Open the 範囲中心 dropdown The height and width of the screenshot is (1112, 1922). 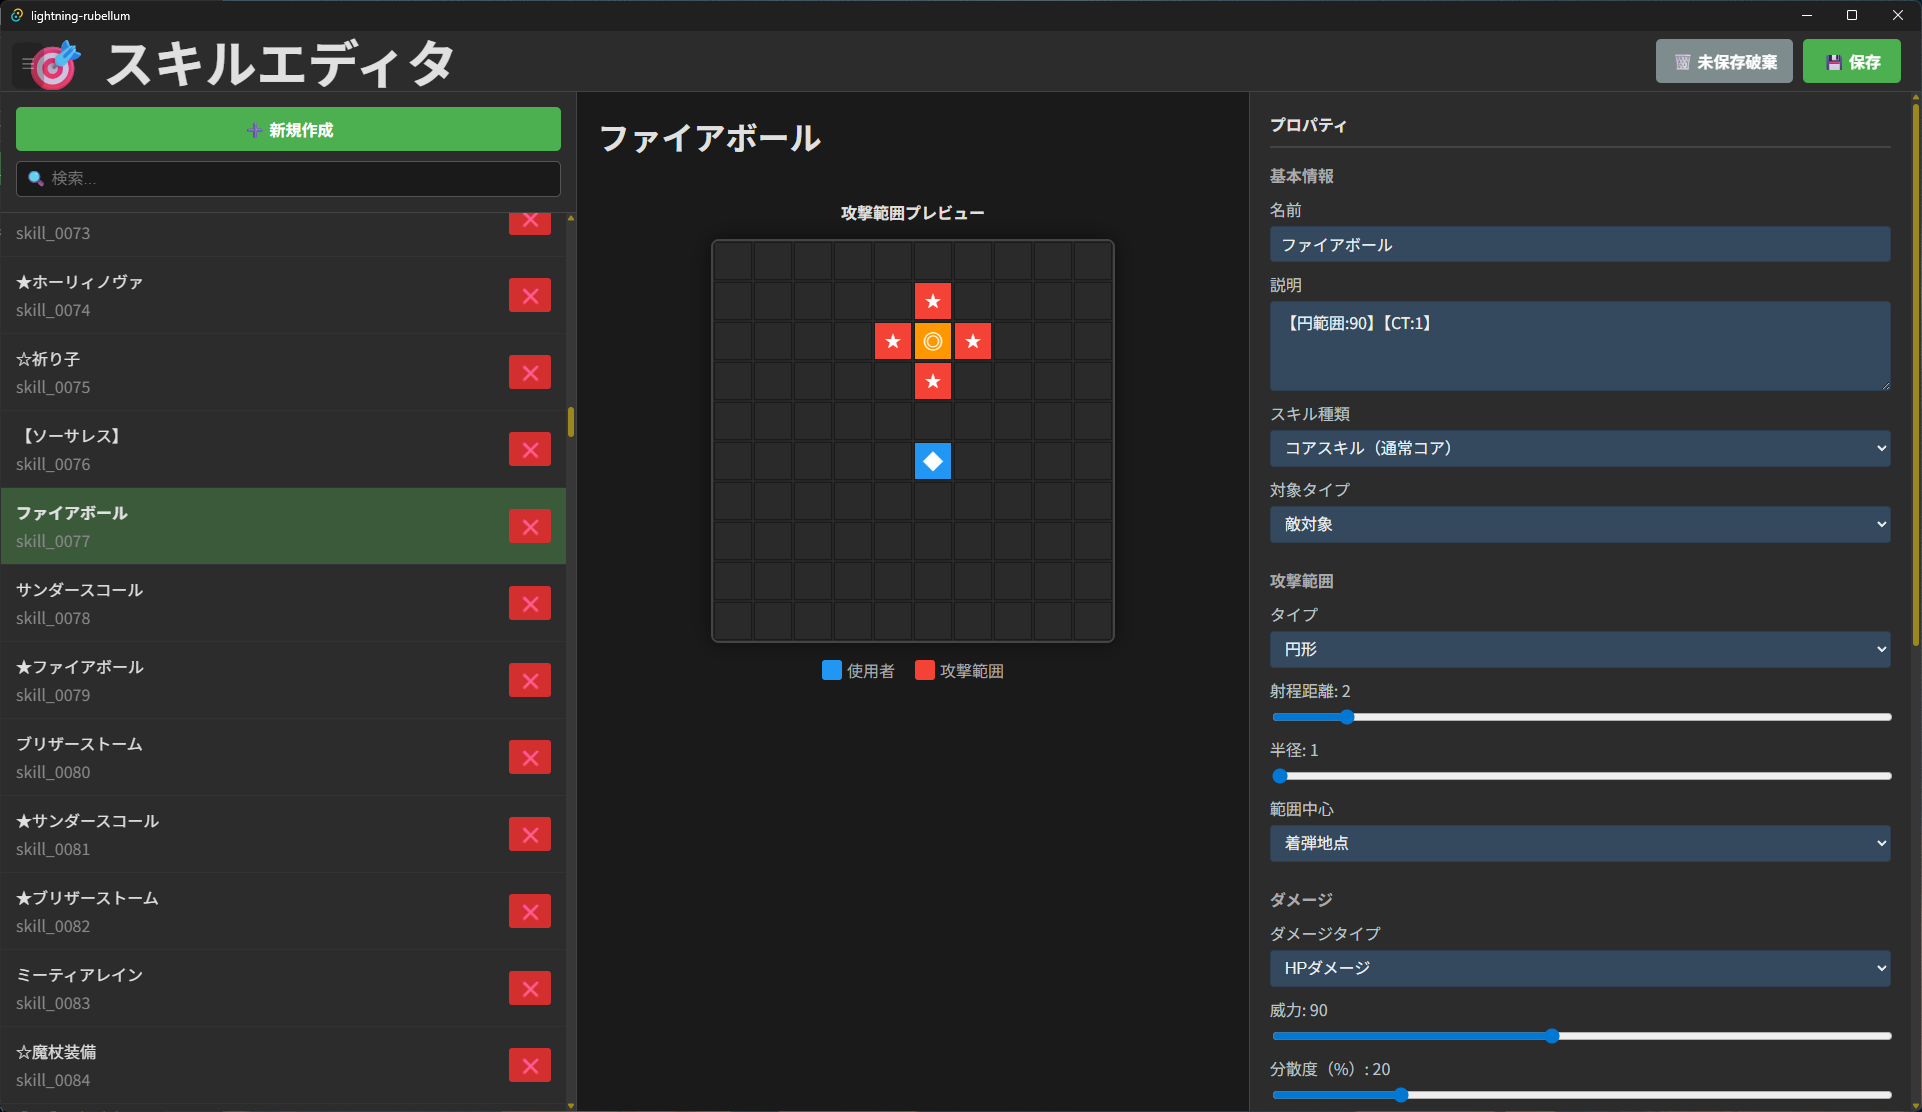click(x=1579, y=843)
